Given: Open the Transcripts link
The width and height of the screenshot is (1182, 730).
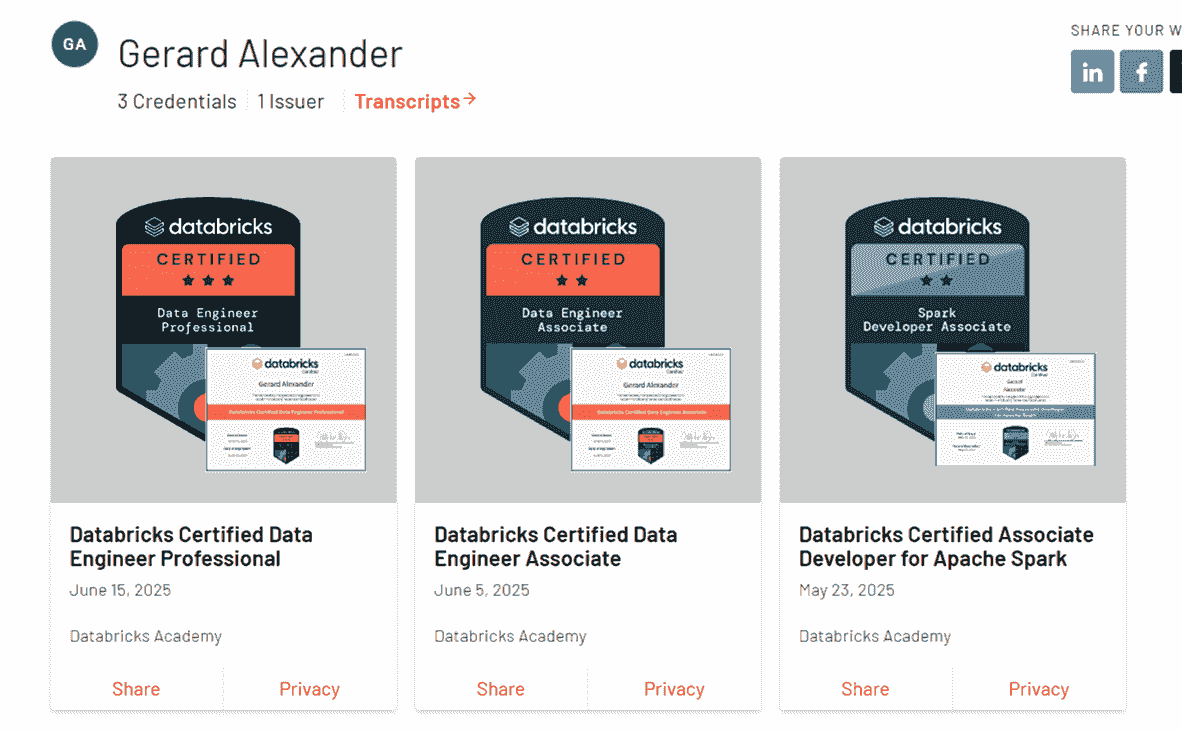Looking at the screenshot, I should [415, 101].
